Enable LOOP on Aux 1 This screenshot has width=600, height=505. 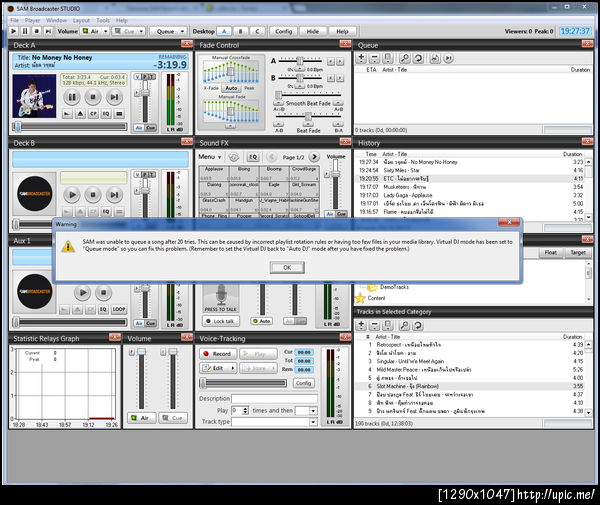(x=119, y=309)
